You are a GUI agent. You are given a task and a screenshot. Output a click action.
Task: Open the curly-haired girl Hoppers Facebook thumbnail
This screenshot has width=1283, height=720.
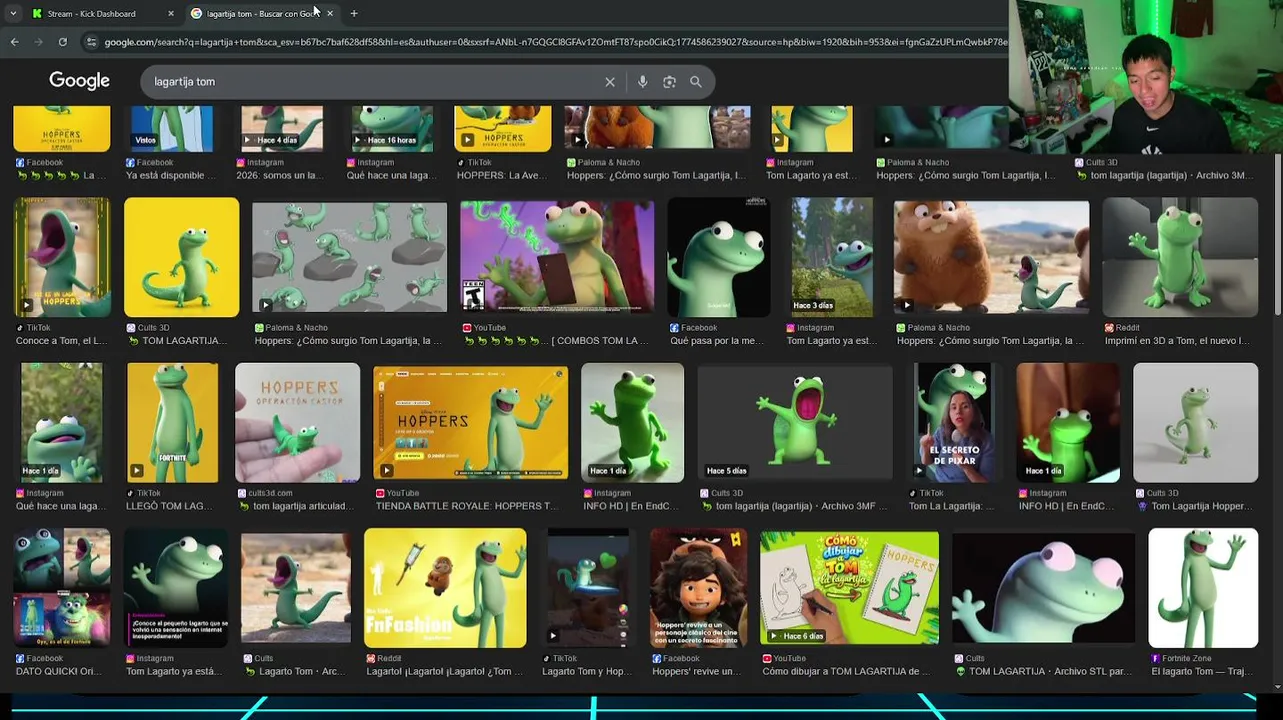point(698,587)
